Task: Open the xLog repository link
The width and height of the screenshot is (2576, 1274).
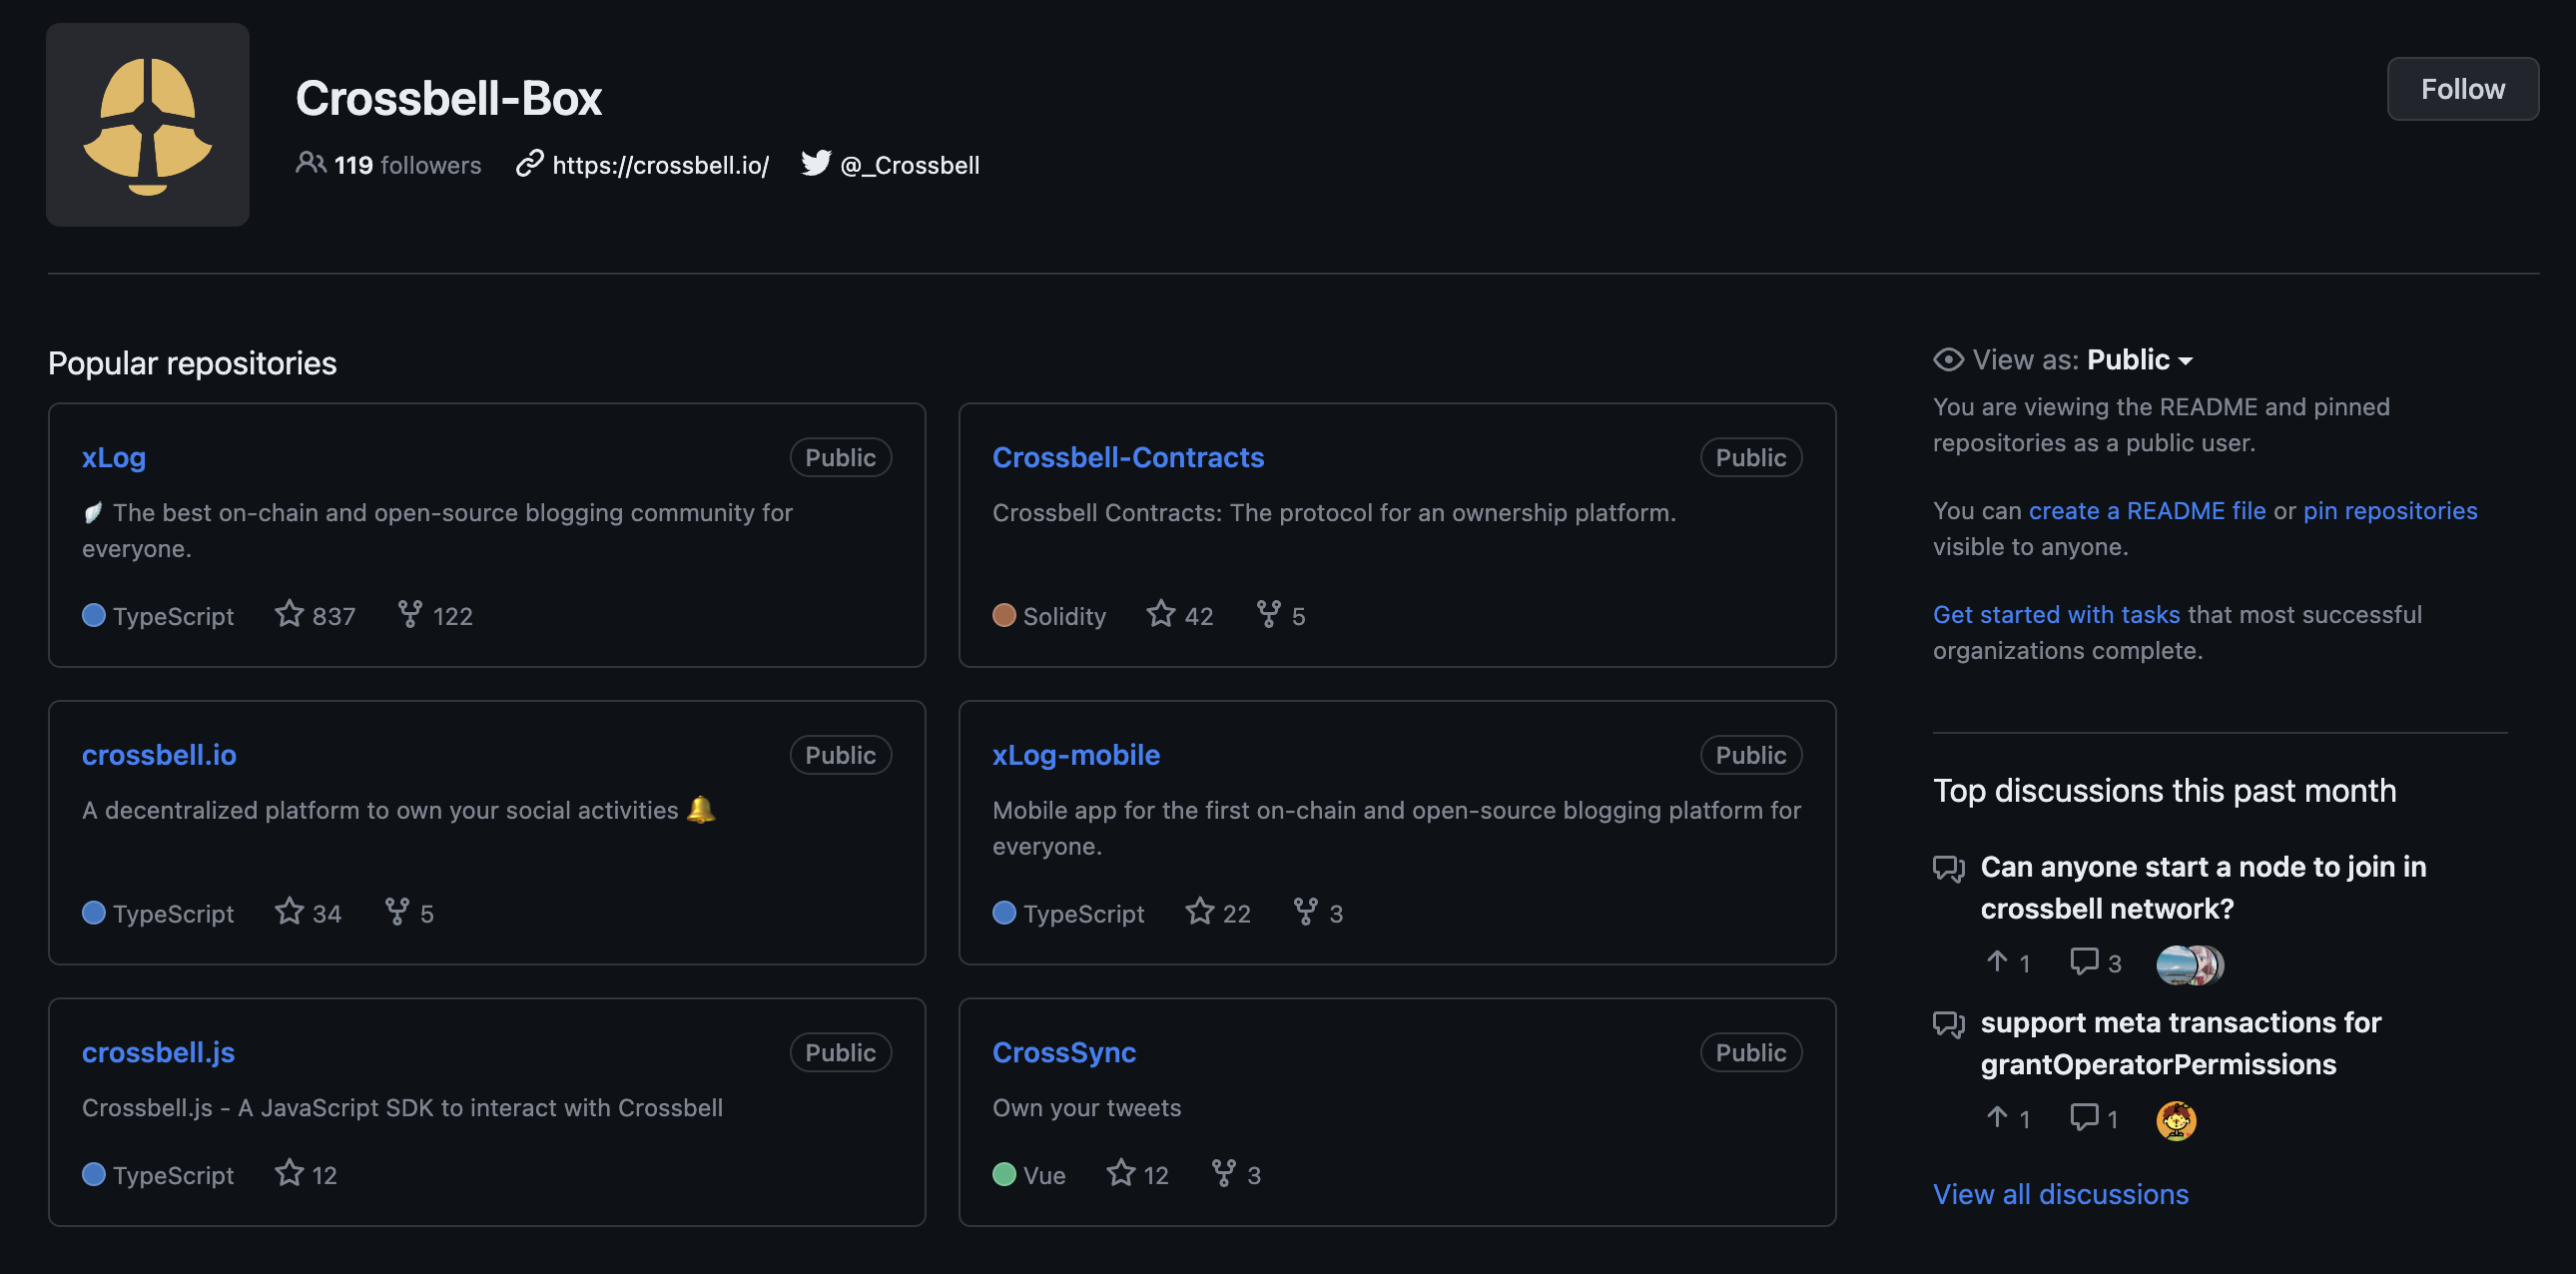Action: 114,457
